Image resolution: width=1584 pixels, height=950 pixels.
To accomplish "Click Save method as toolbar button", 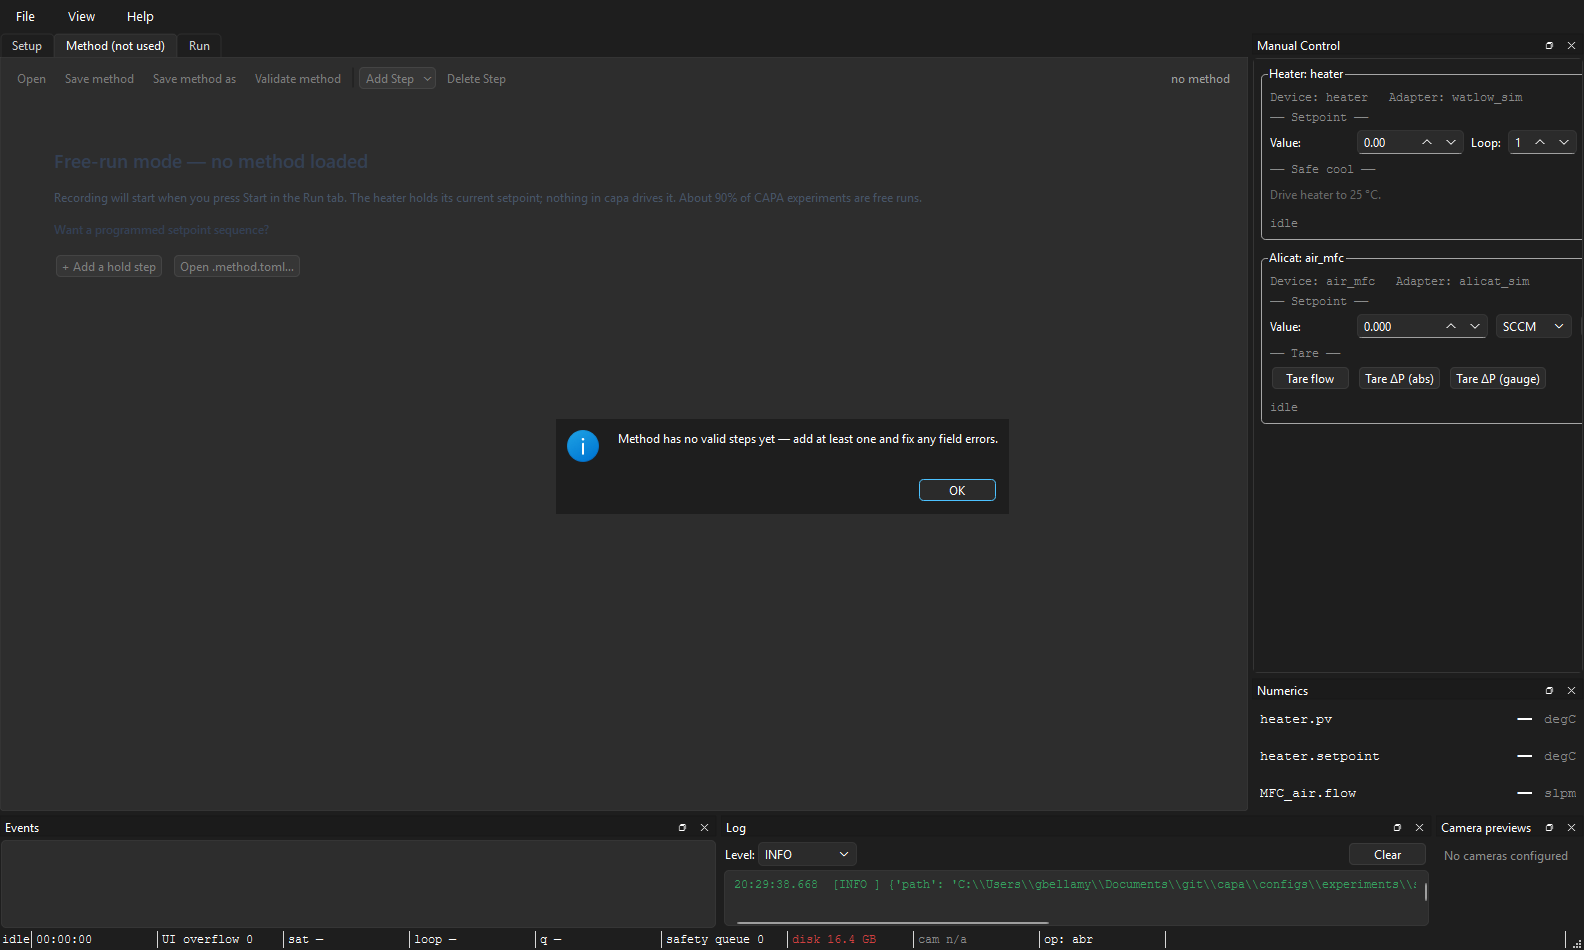I will pyautogui.click(x=194, y=79).
